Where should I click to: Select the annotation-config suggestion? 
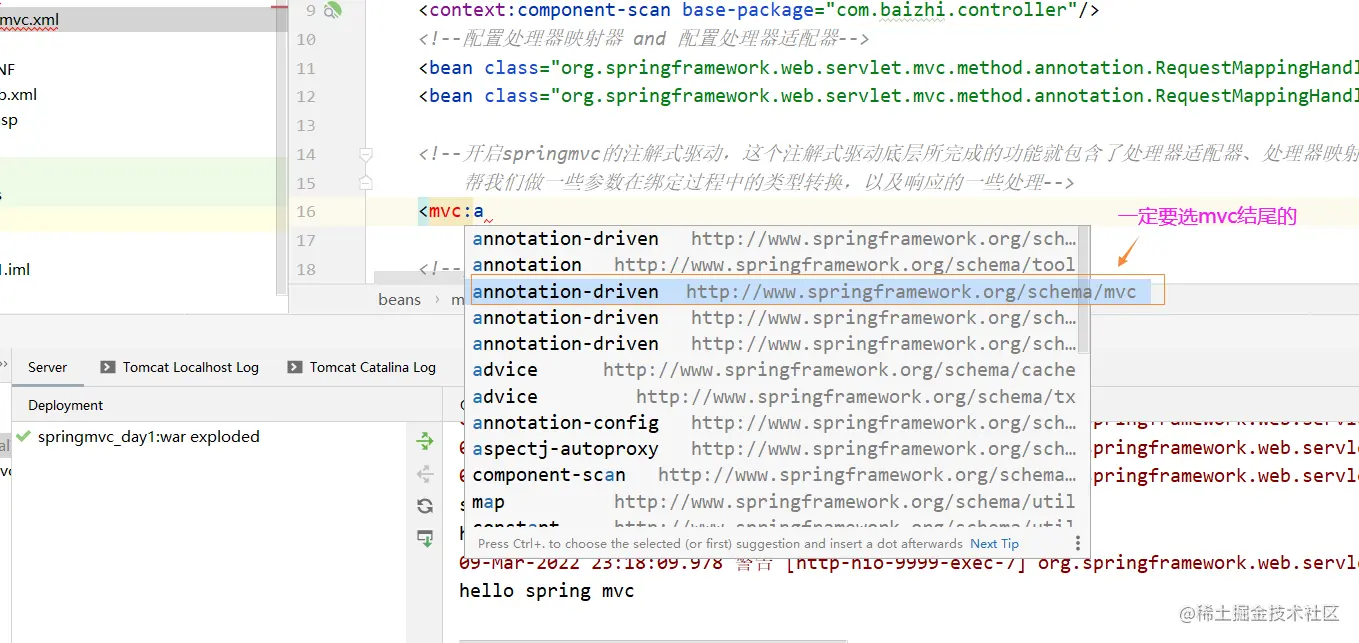(x=775, y=423)
